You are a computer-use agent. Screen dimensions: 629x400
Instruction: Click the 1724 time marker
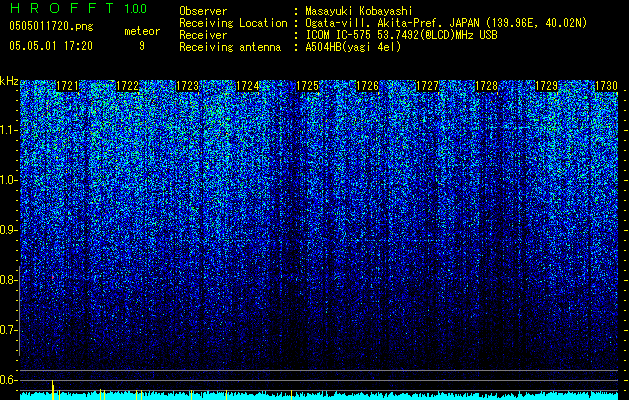[248, 86]
